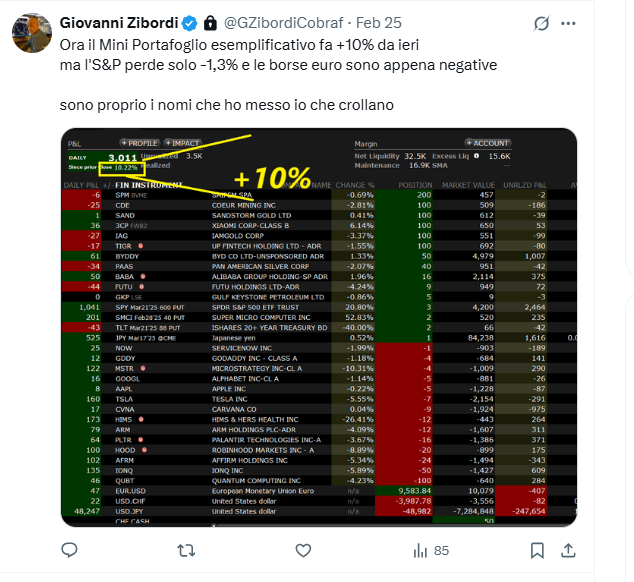Screen dimensions: 634x582
Task: Open the Giovanni Zibordi display name link
Action: click(x=116, y=22)
